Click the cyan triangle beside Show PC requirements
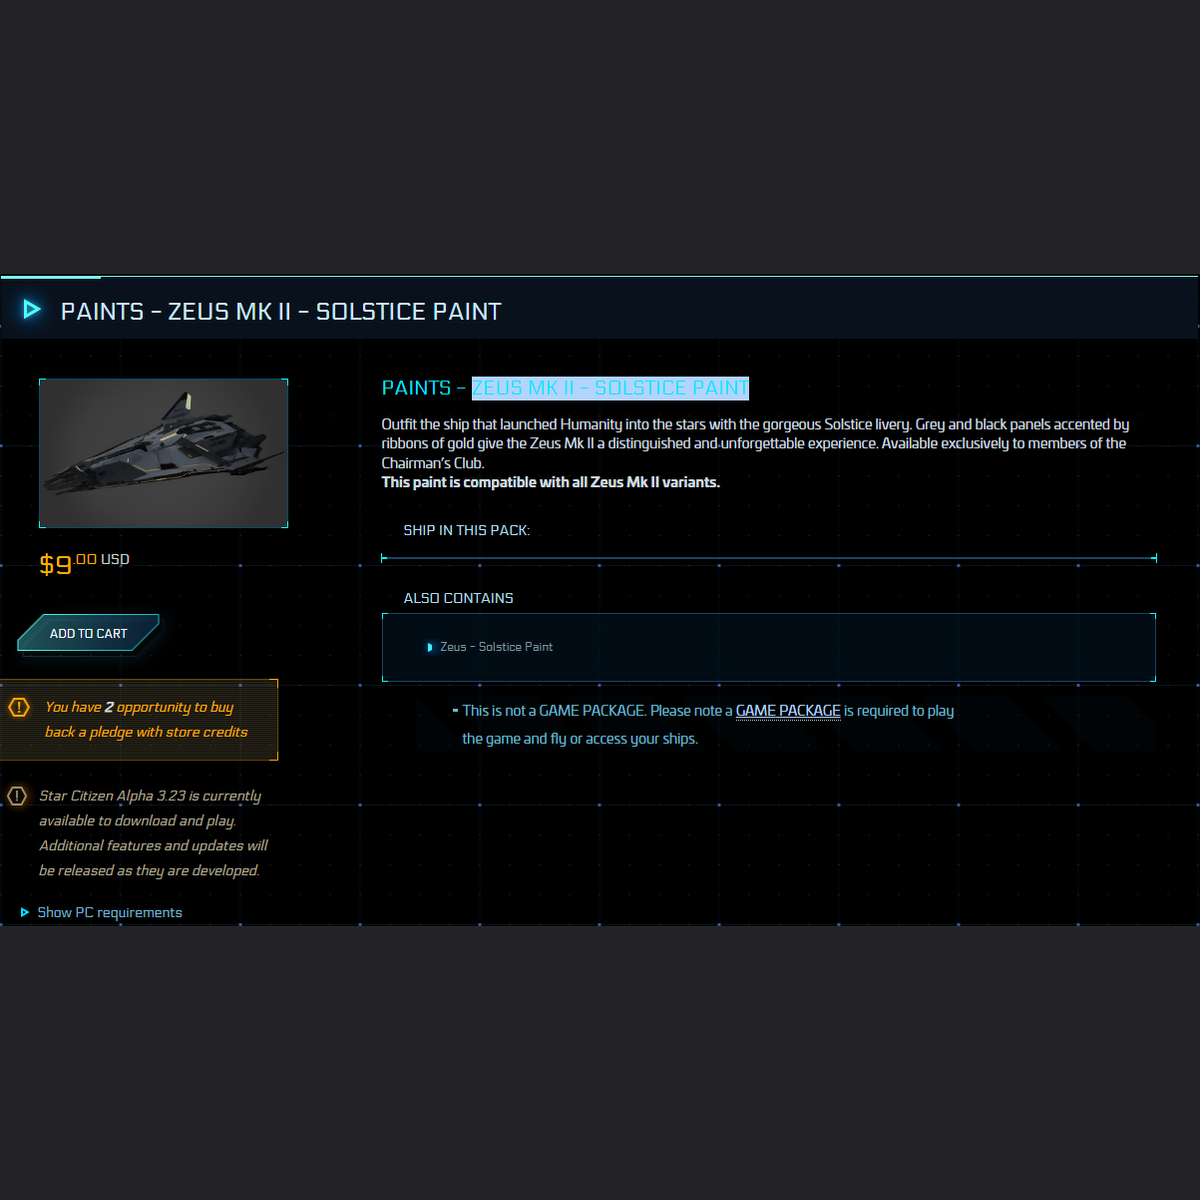This screenshot has height=1200, width=1200. point(23,912)
